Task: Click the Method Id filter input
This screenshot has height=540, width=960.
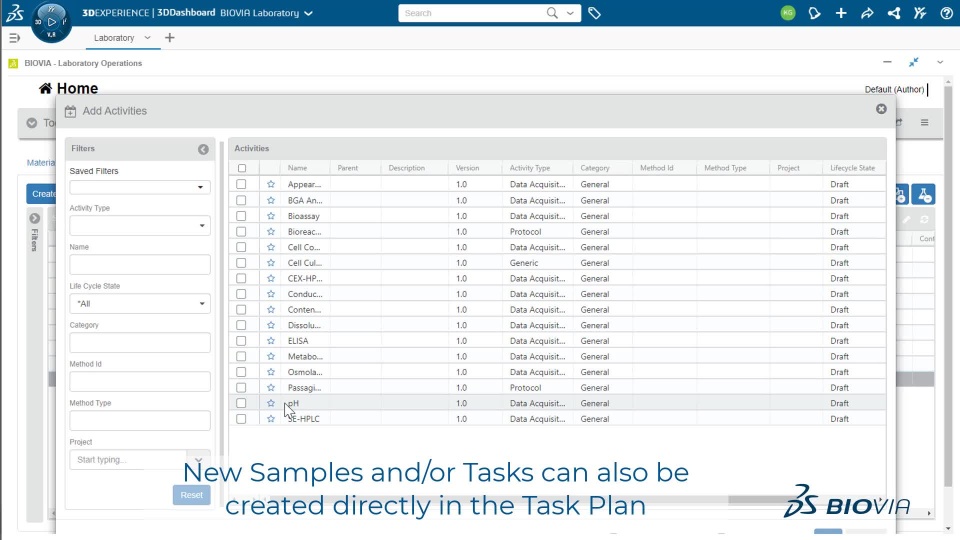Action: point(140,381)
